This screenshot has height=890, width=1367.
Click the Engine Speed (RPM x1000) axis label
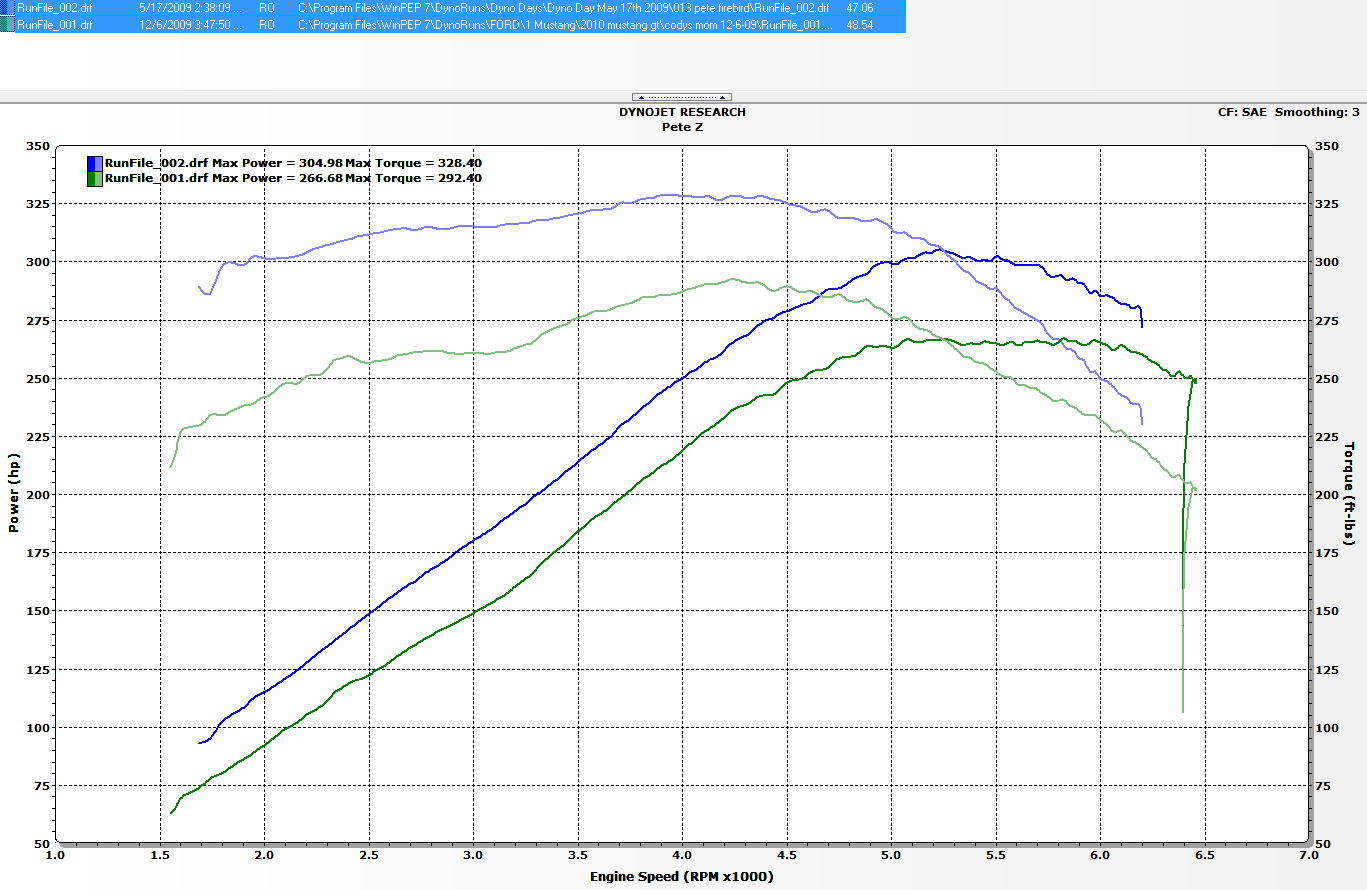click(x=682, y=877)
